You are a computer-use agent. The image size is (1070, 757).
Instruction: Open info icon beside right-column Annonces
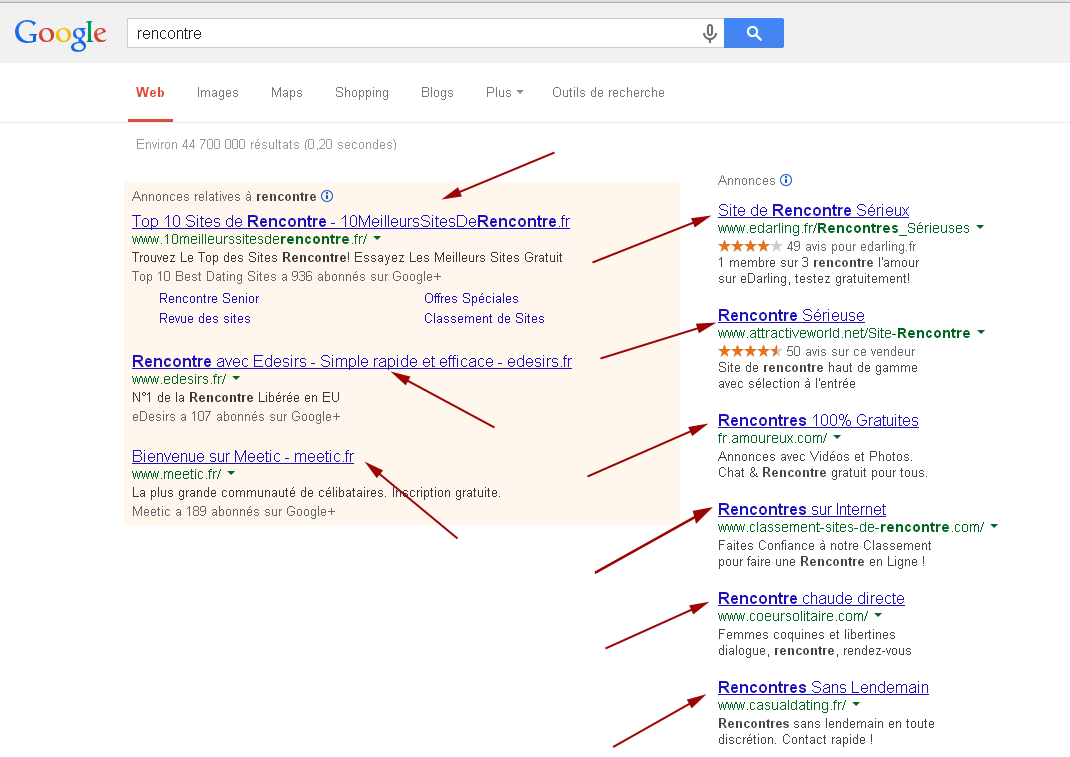(786, 180)
